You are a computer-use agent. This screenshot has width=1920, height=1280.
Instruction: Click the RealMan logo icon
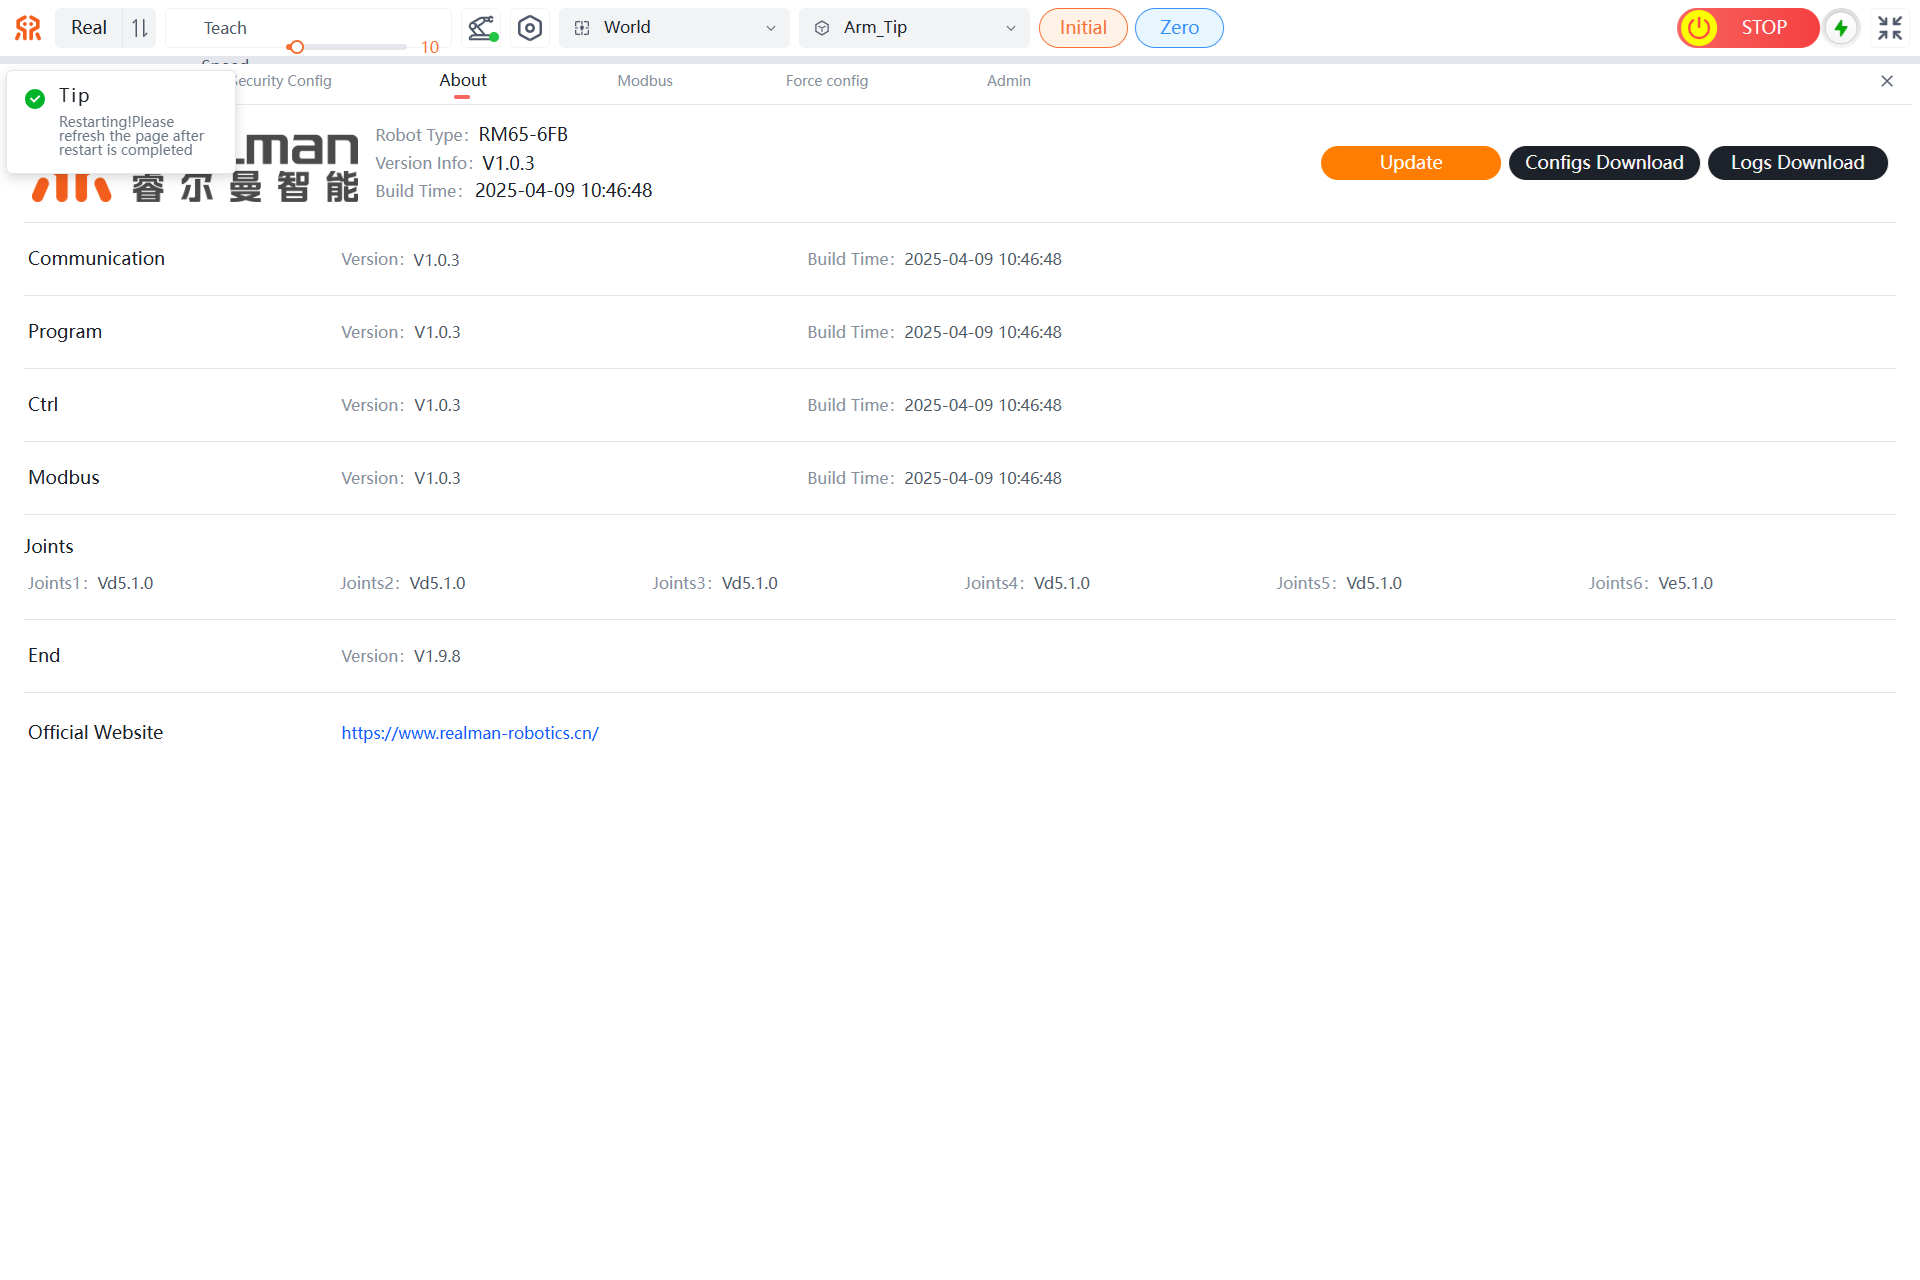[28, 28]
